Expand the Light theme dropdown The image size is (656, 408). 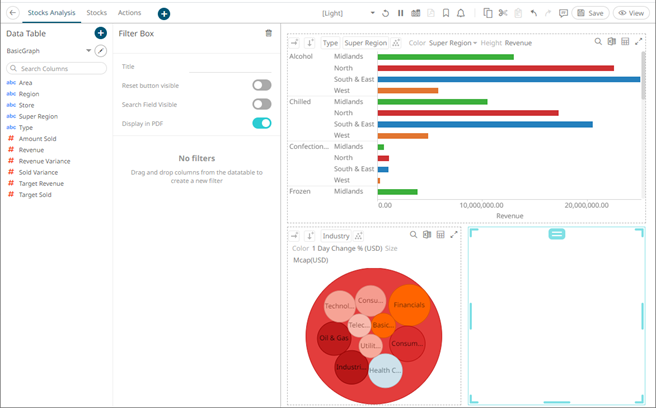point(346,13)
